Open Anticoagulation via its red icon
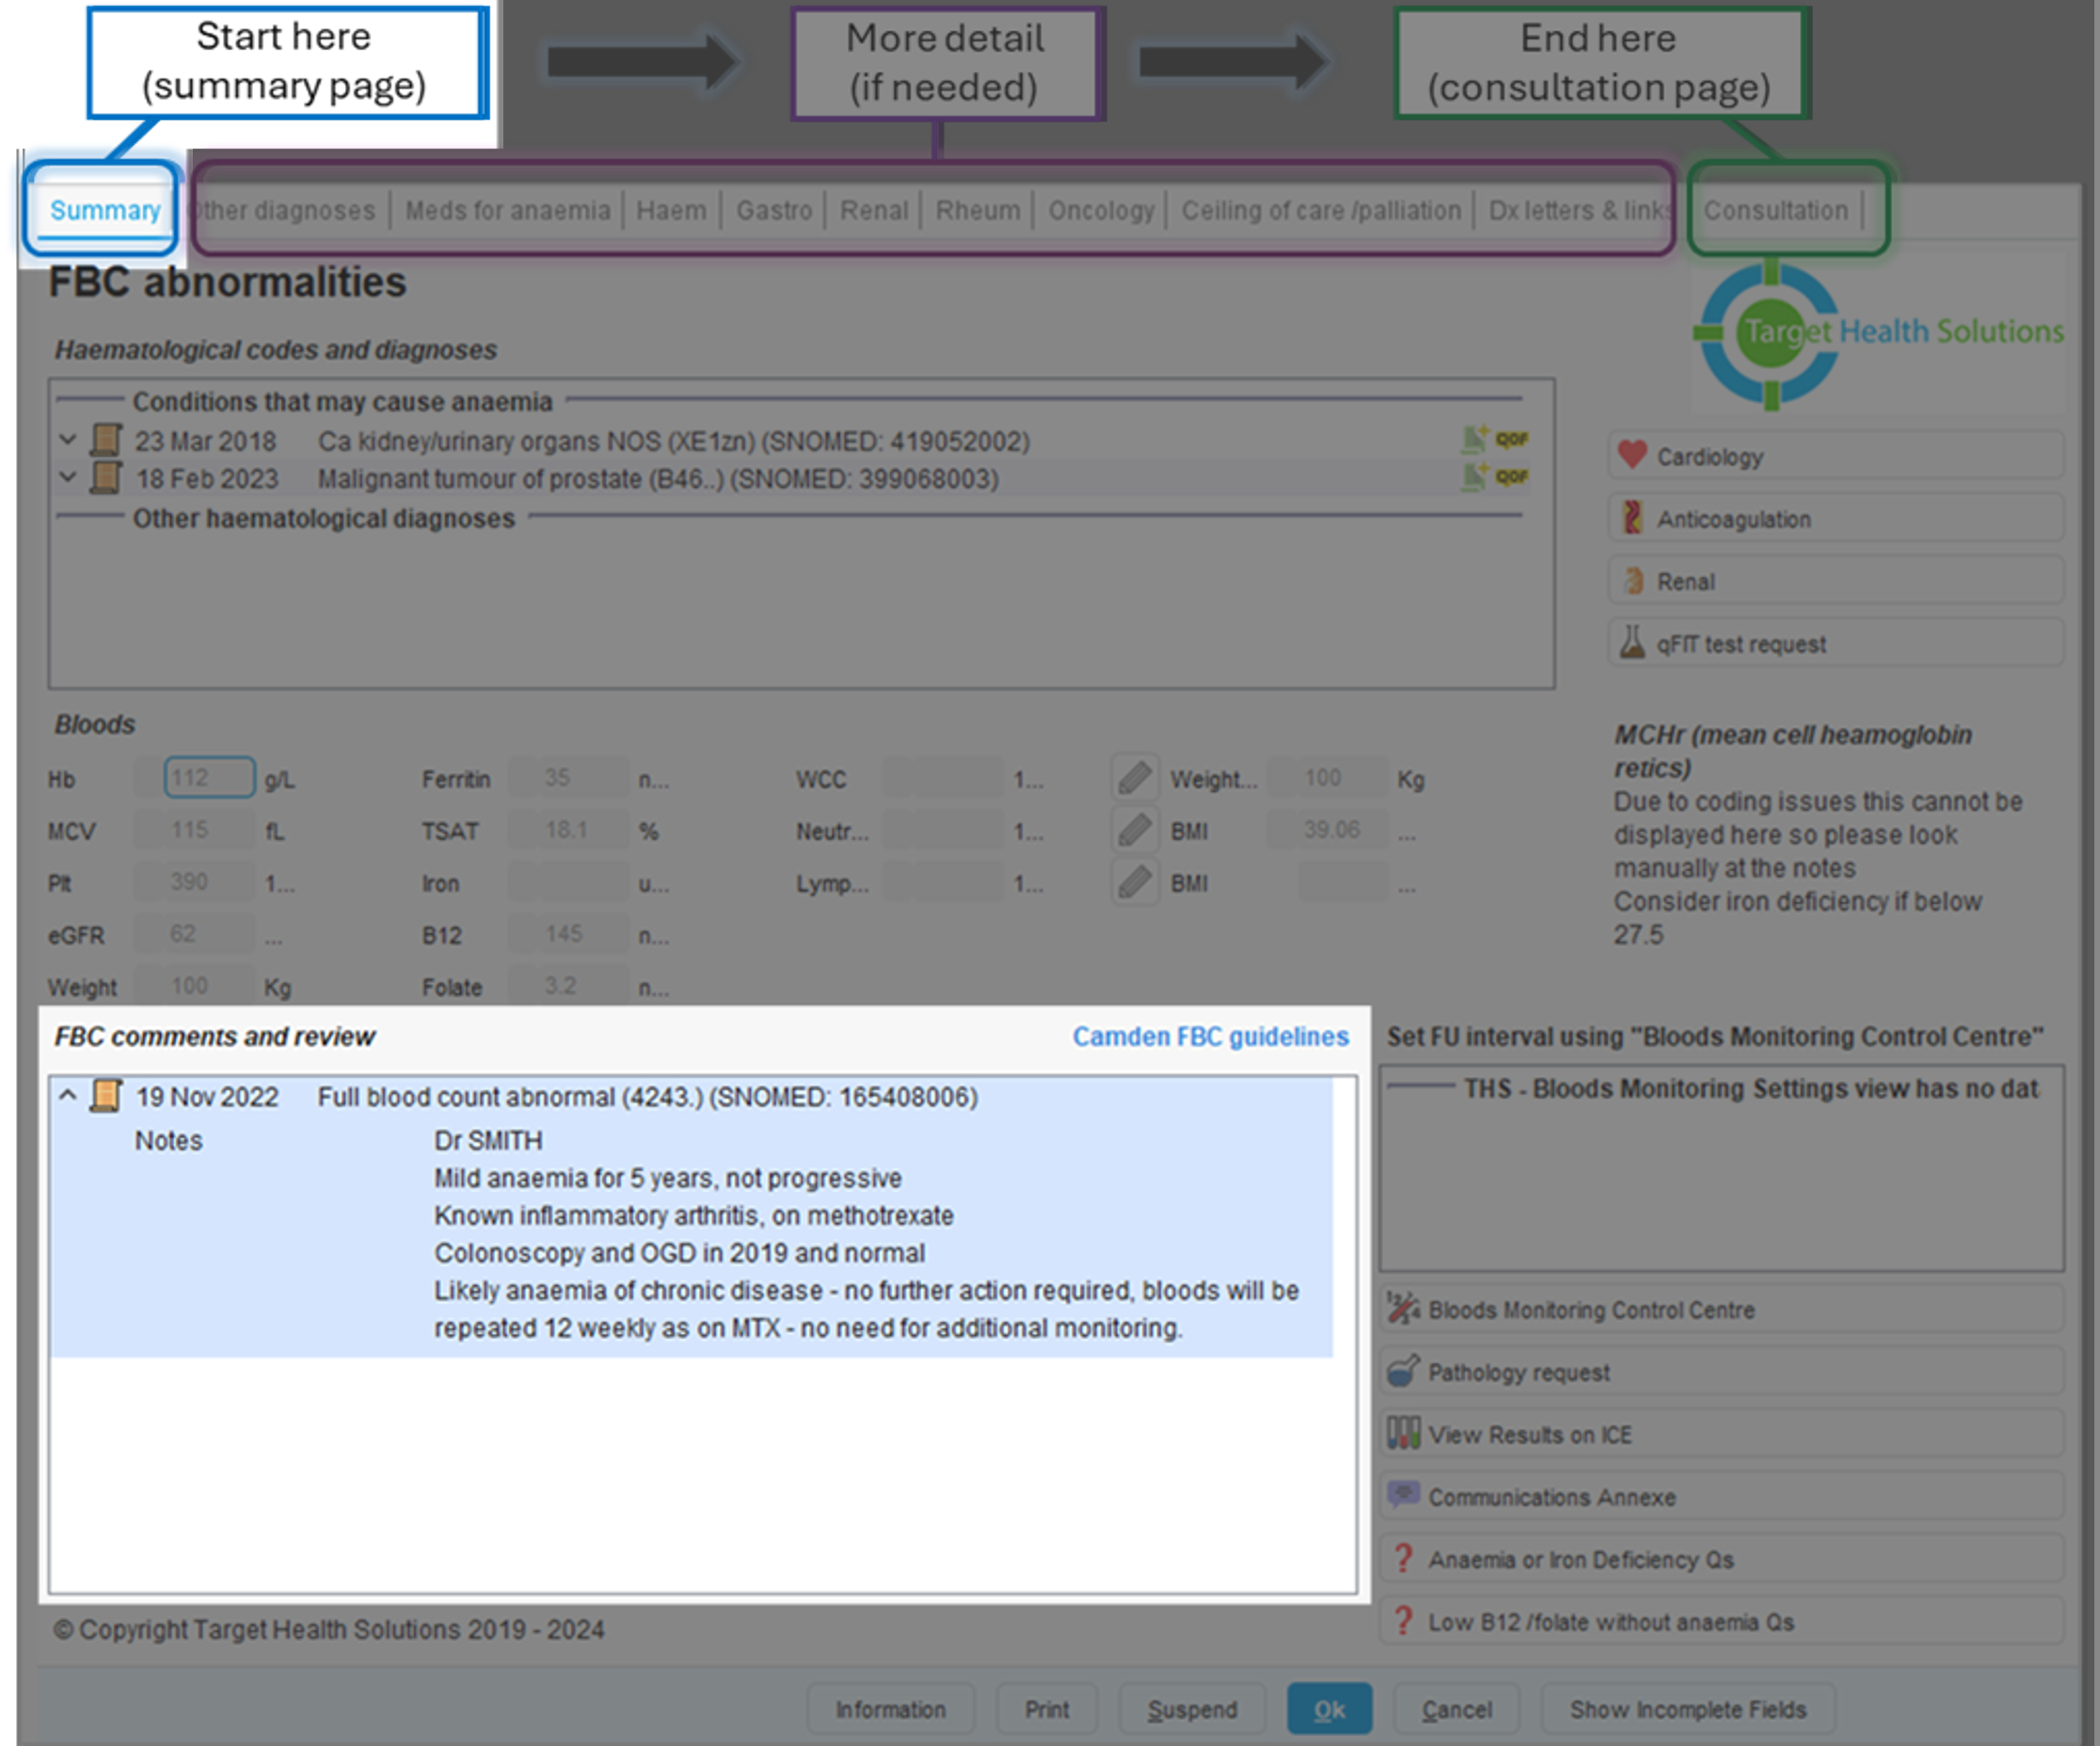 [x=1632, y=518]
